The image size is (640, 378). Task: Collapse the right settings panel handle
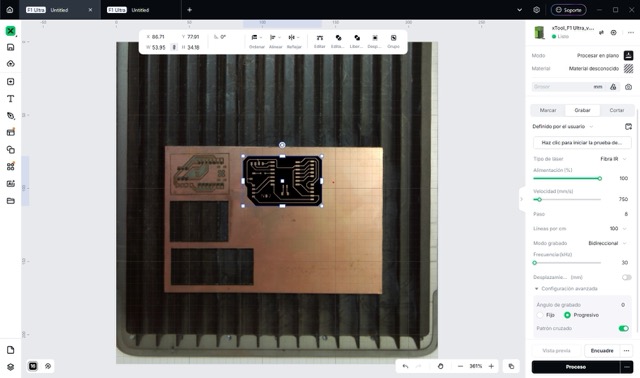521,199
